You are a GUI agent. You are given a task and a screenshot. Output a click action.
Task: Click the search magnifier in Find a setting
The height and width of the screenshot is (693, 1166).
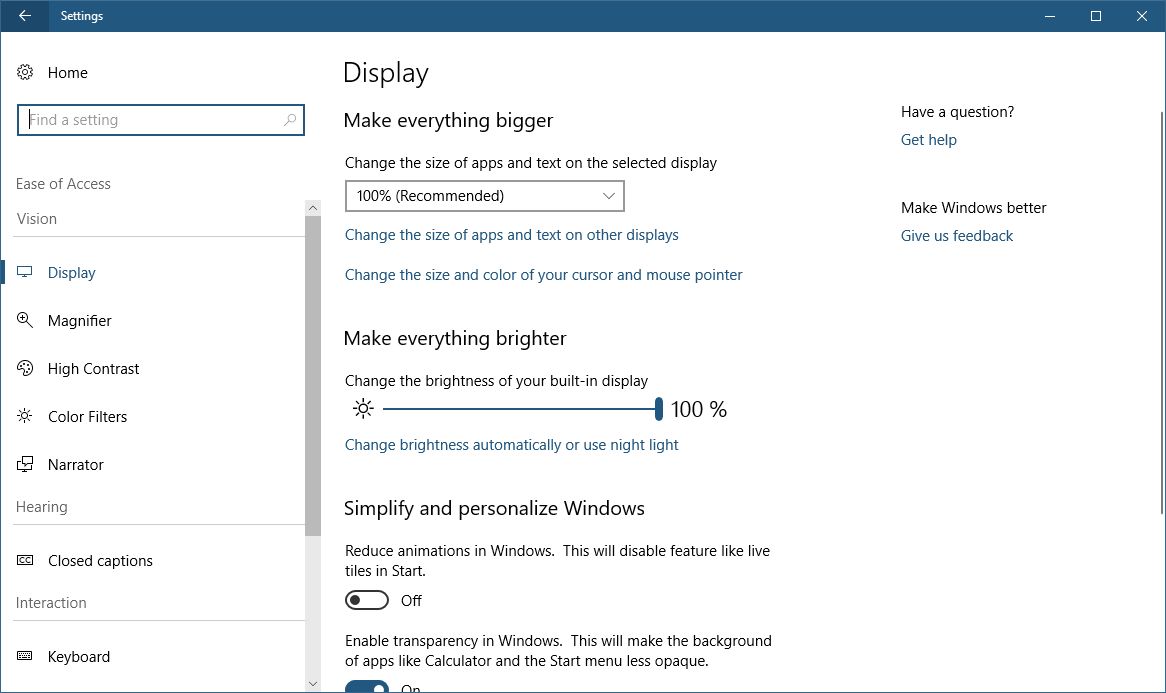[289, 120]
